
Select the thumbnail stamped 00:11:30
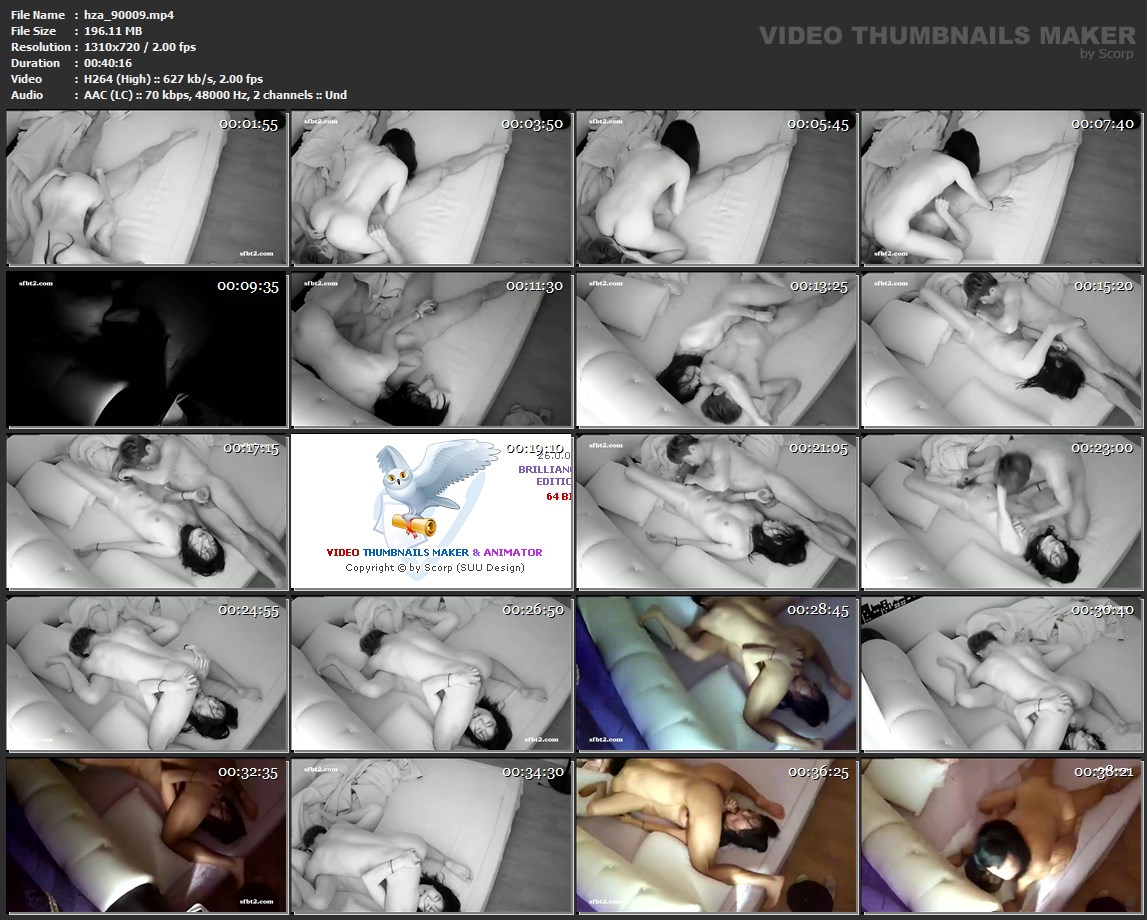point(432,350)
